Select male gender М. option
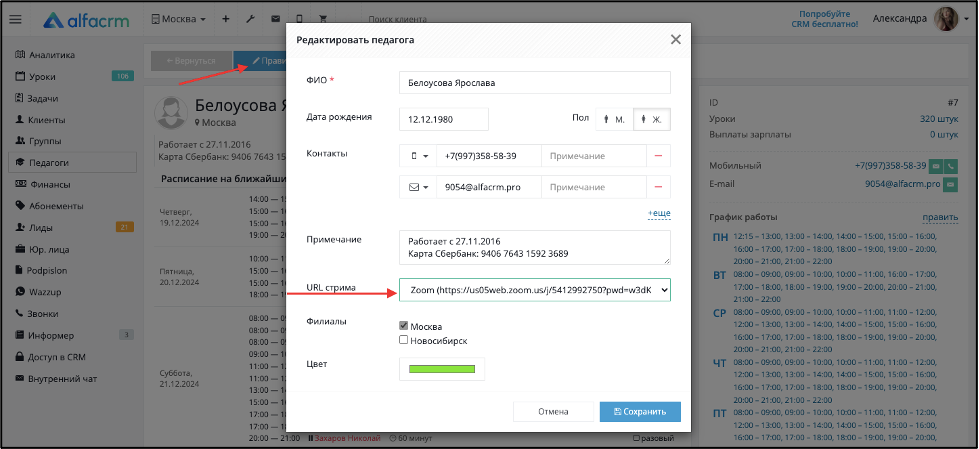Image resolution: width=979 pixels, height=449 pixels. pos(614,119)
